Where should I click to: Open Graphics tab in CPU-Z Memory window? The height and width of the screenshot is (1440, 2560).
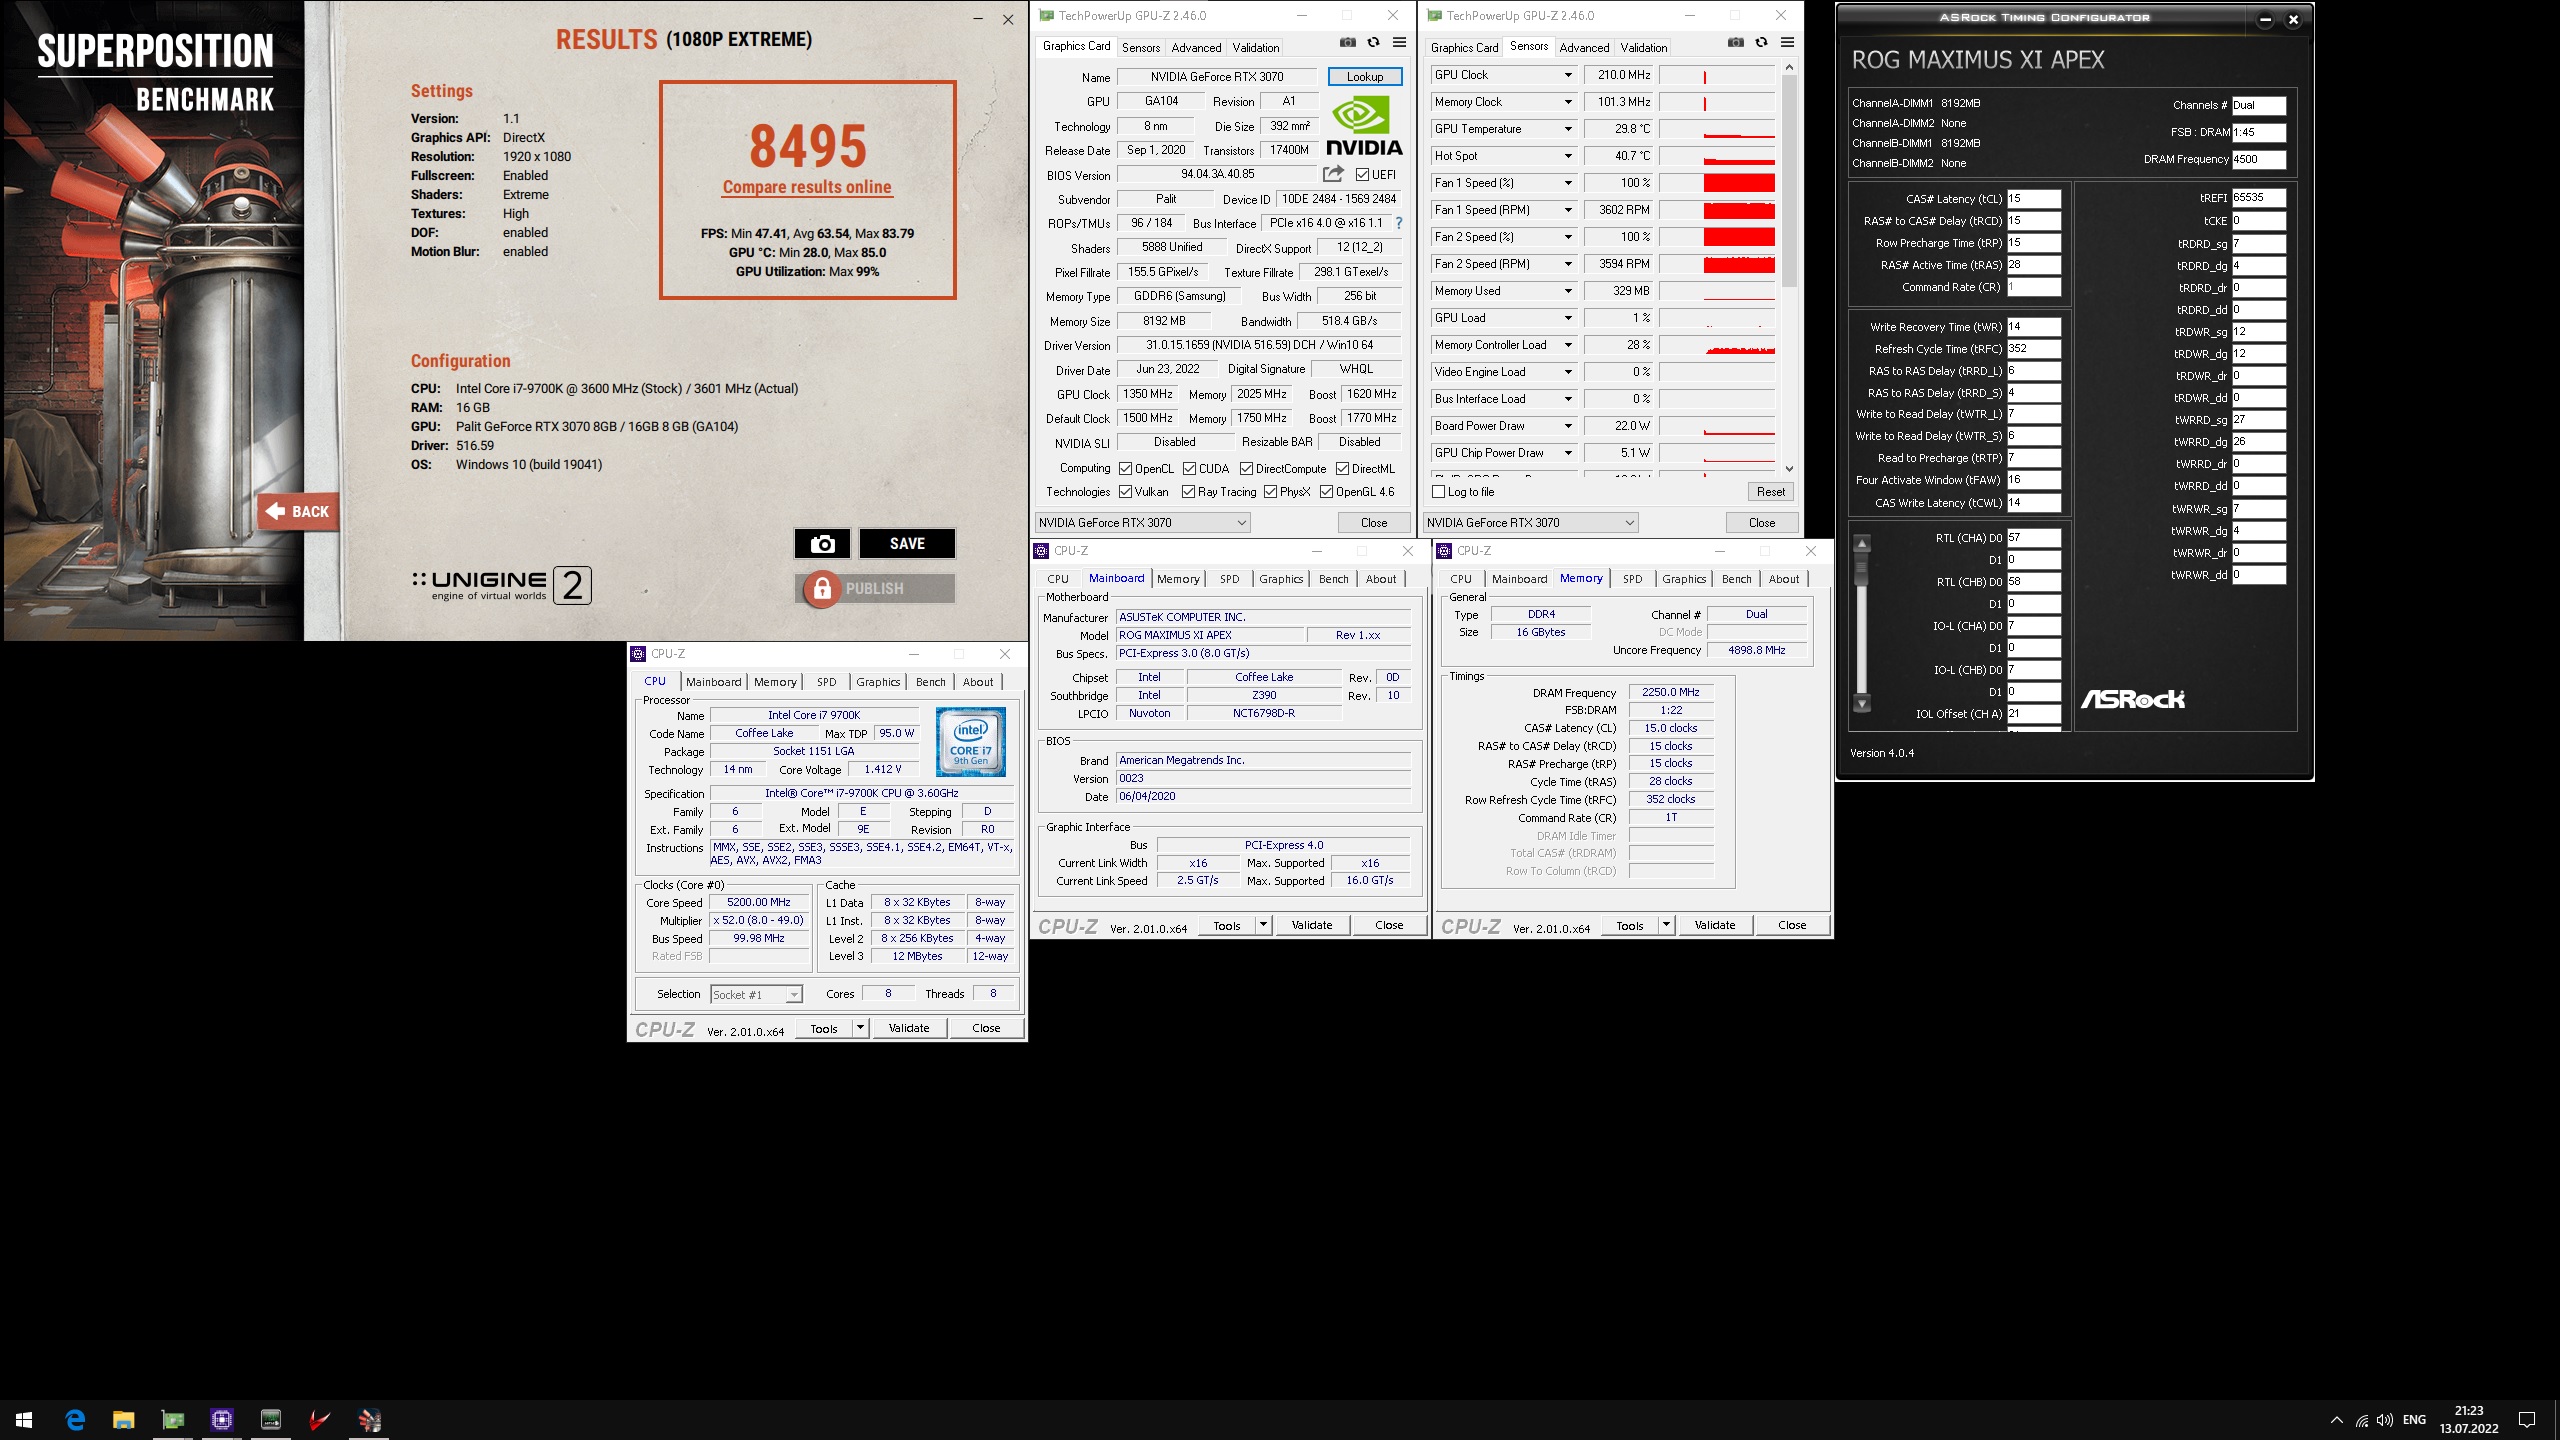1684,579
